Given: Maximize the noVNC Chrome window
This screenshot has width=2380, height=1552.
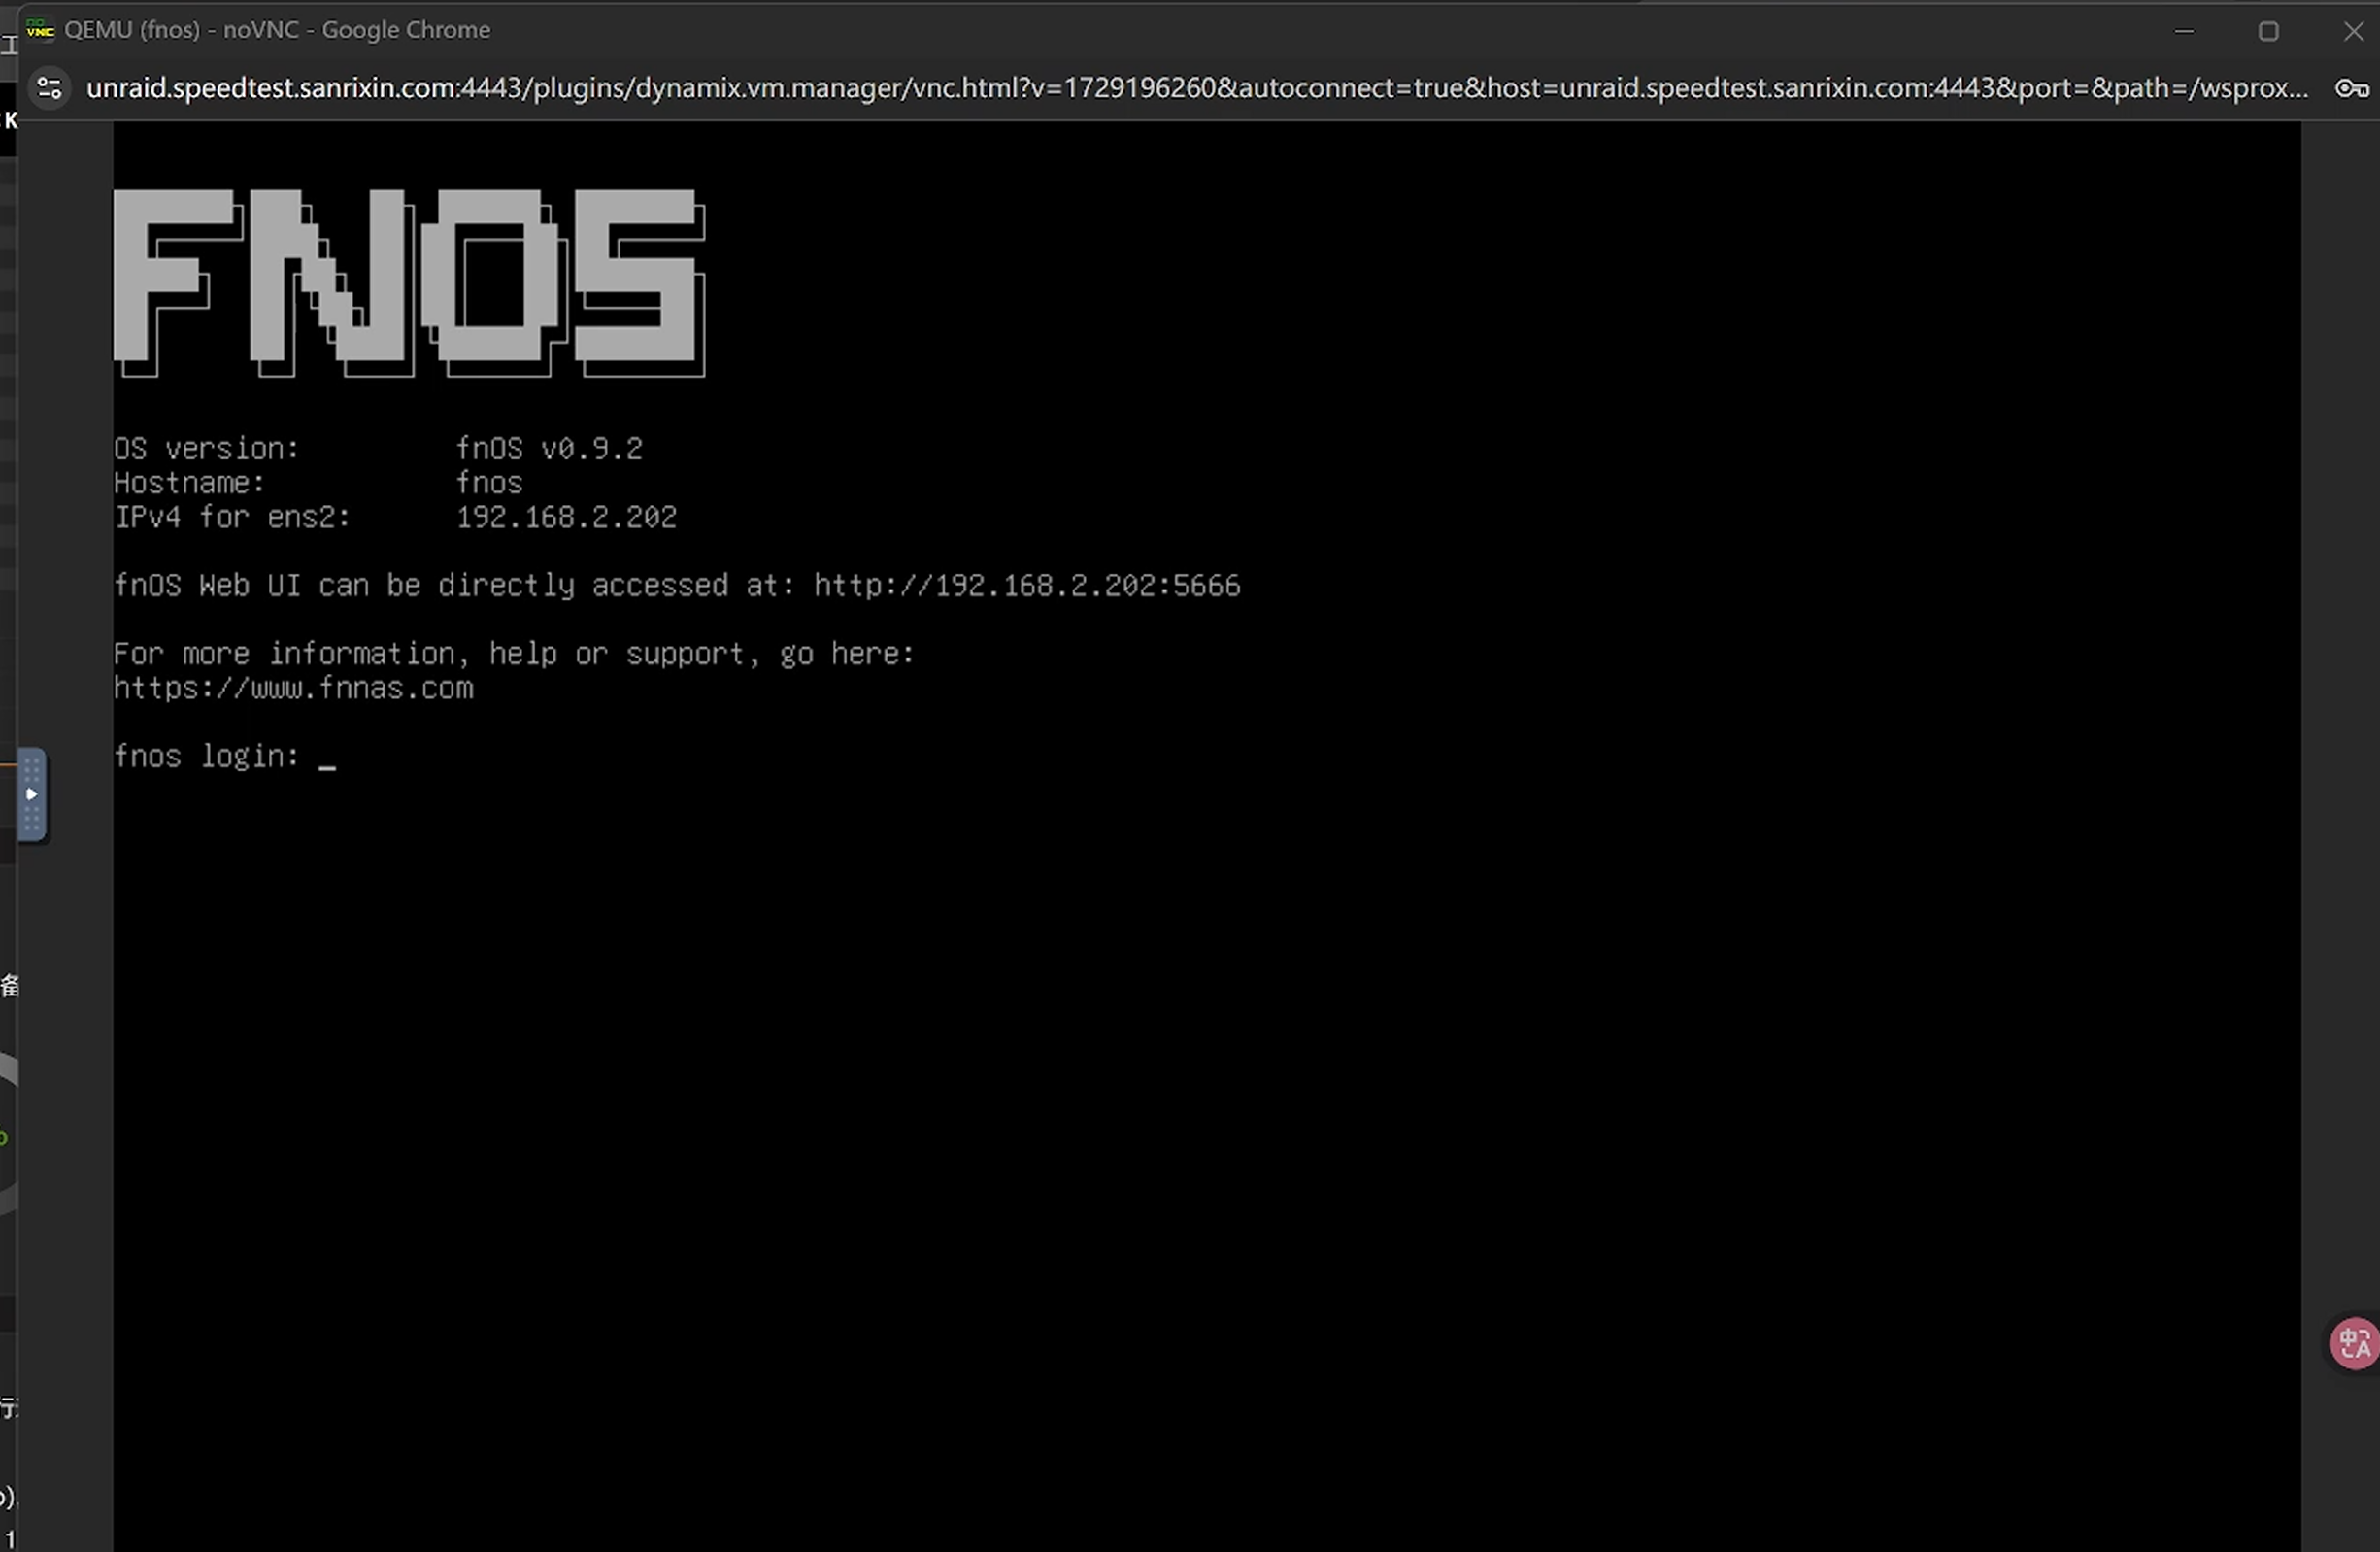Looking at the screenshot, I should coord(2268,31).
